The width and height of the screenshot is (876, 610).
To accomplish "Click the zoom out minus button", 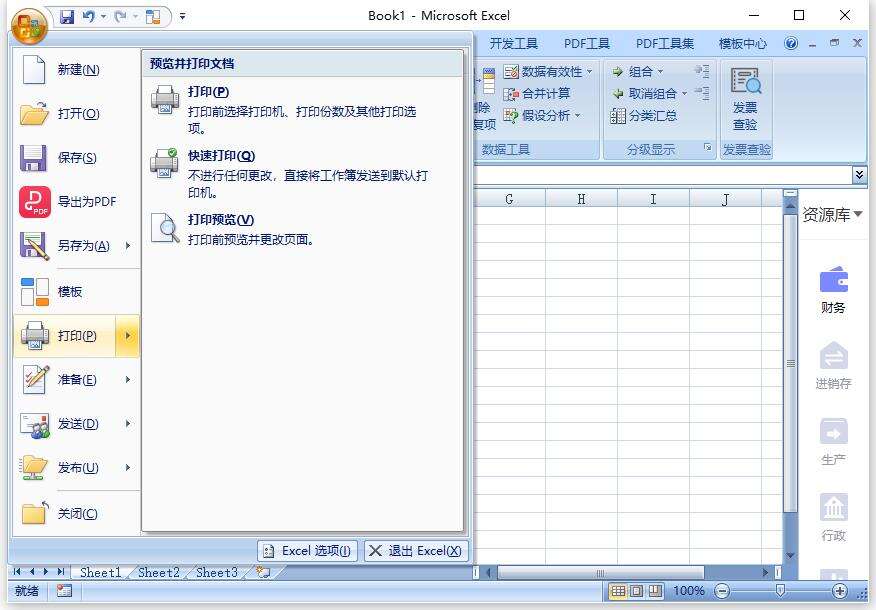I will [722, 590].
